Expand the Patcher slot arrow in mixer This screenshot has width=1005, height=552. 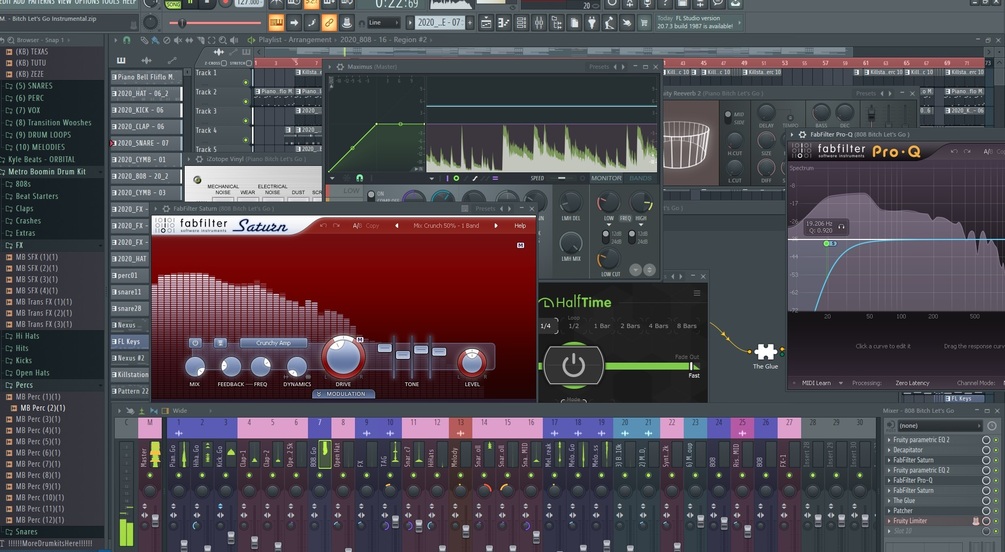pos(889,511)
